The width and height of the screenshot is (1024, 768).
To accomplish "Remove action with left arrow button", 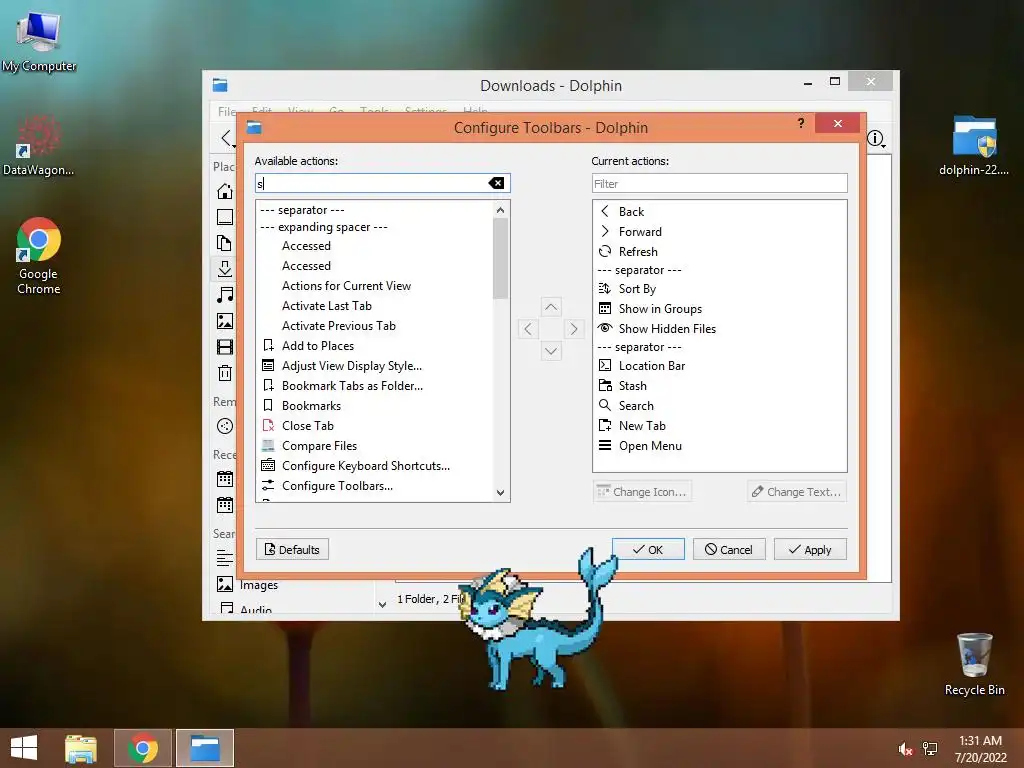I will click(528, 328).
